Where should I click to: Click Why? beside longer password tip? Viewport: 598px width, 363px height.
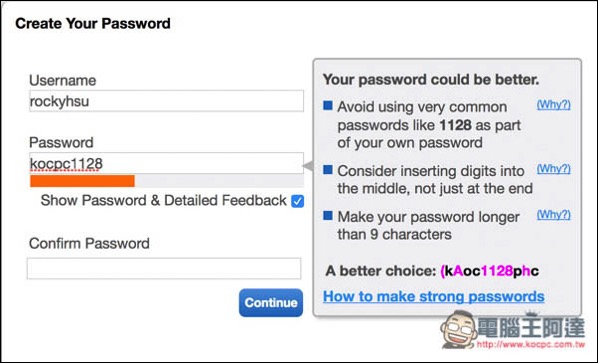pyautogui.click(x=554, y=215)
